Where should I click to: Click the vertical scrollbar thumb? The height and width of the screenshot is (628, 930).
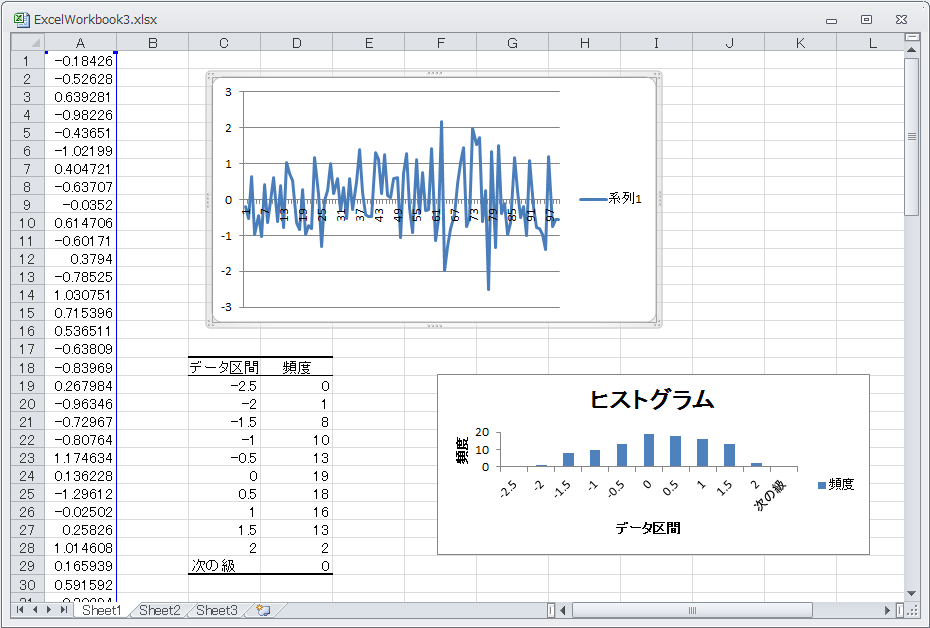coord(911,136)
